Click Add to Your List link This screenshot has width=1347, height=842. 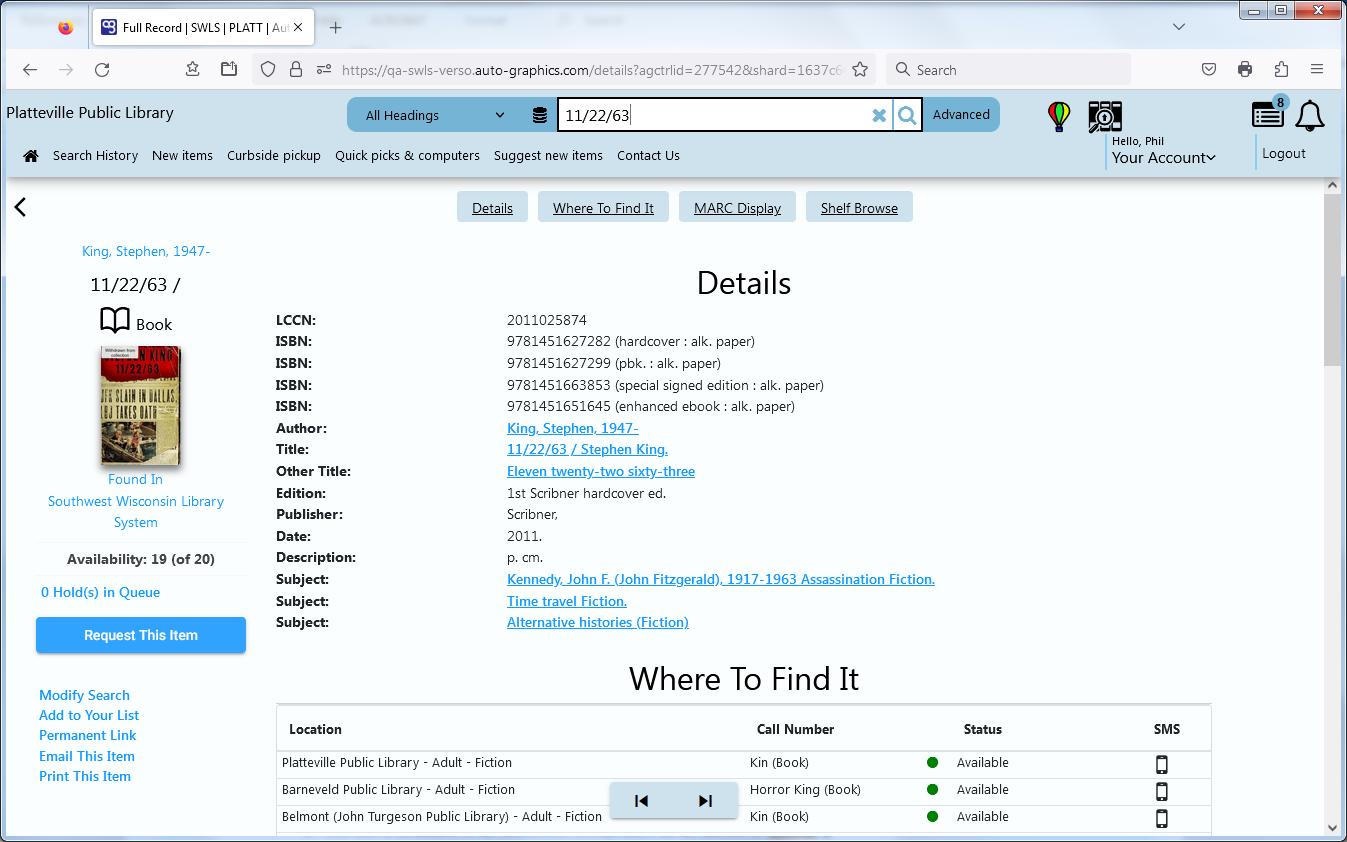(x=89, y=715)
